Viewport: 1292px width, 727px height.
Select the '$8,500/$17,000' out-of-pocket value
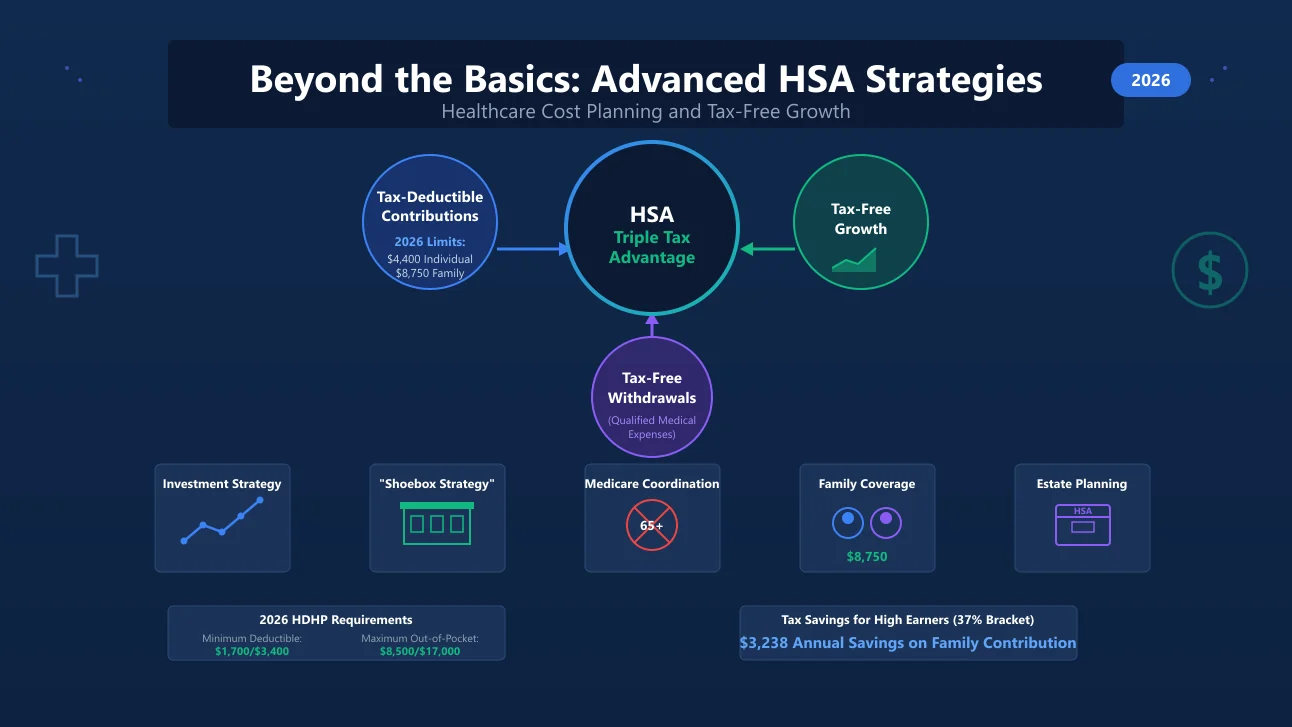coord(420,651)
